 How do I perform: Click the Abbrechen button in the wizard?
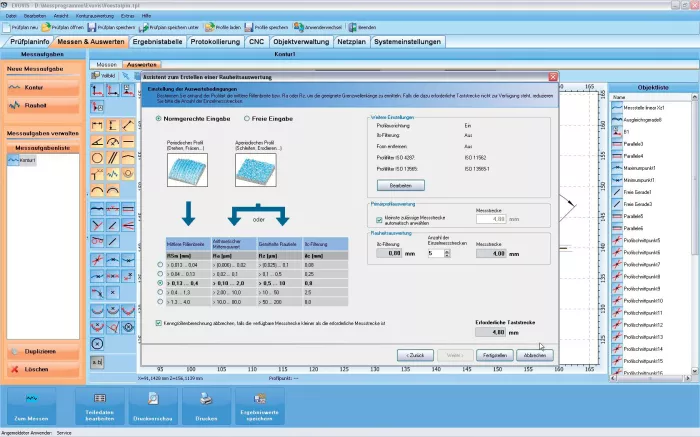point(534,355)
